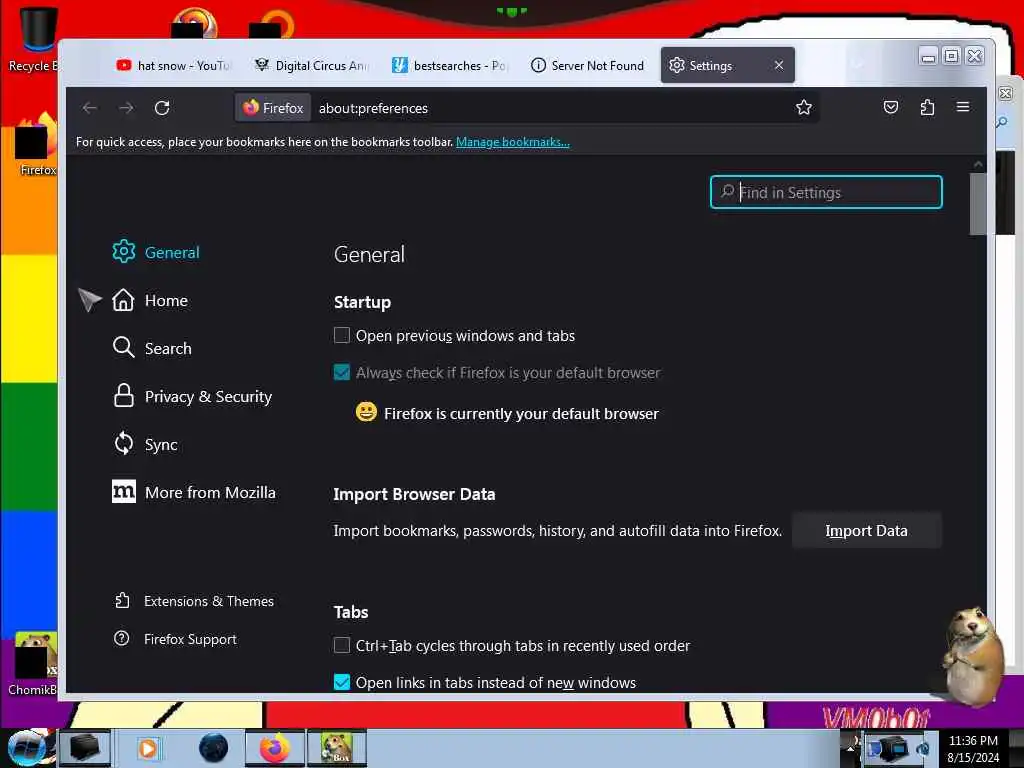This screenshot has width=1024, height=768.
Task: Open the ChomikBox desktop icon
Action: (33, 663)
